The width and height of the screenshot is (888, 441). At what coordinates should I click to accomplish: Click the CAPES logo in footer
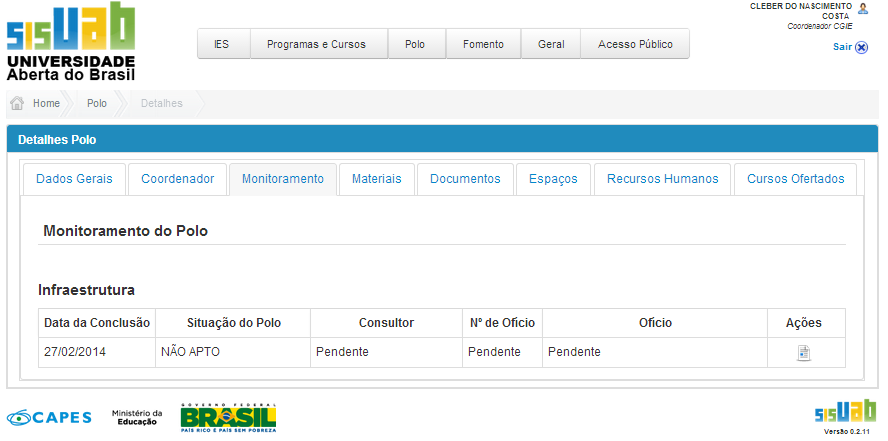coord(49,416)
